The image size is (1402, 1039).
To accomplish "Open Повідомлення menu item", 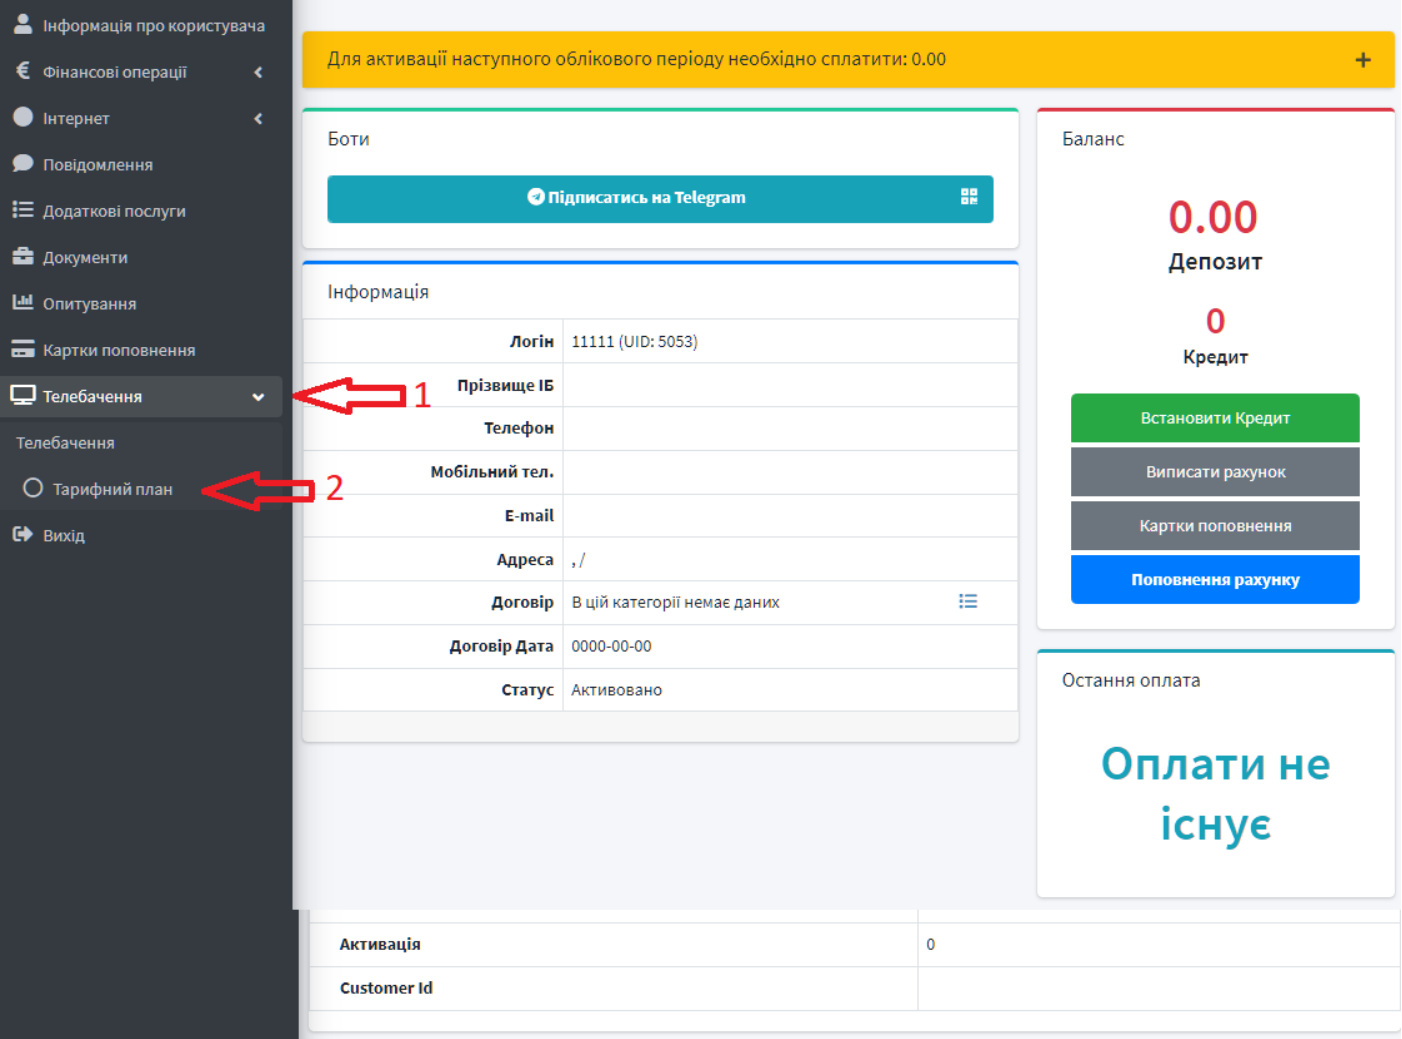I will tap(97, 165).
